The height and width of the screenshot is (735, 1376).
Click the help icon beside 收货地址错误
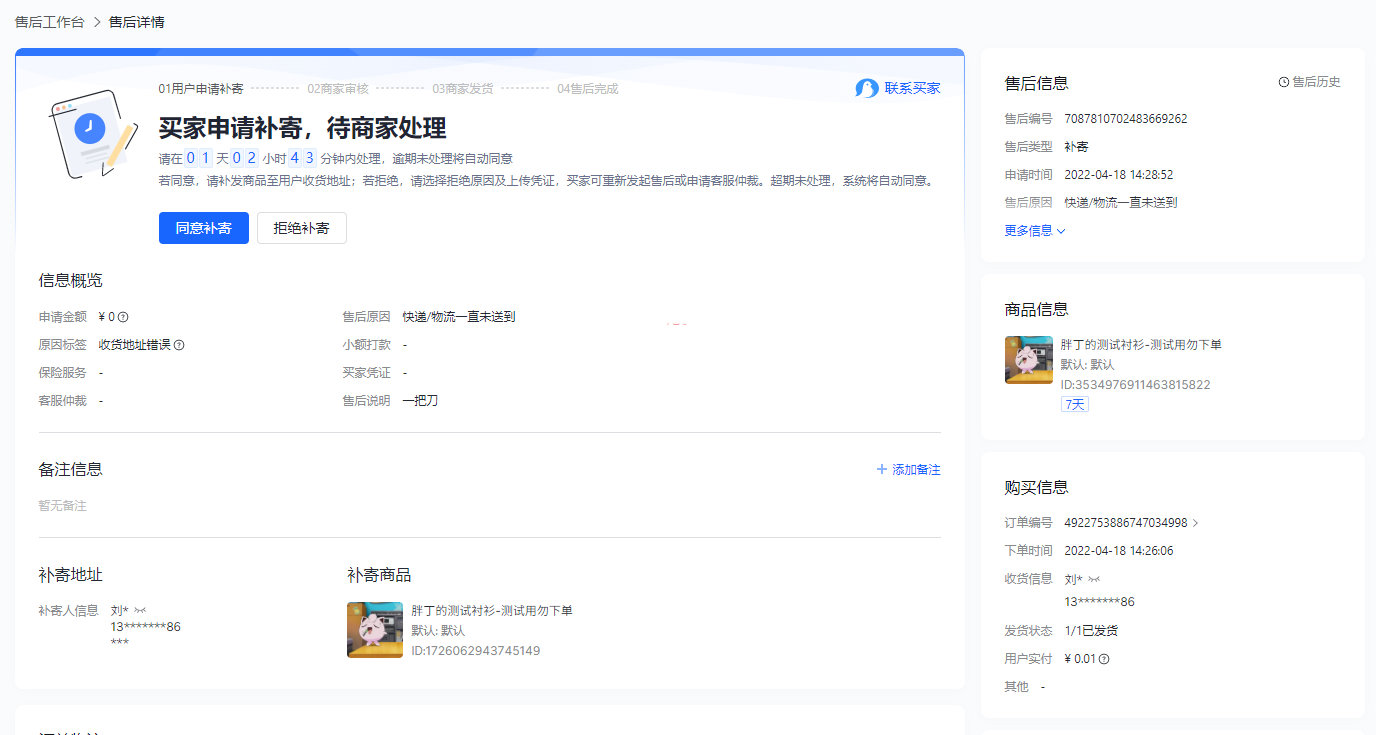pos(179,345)
